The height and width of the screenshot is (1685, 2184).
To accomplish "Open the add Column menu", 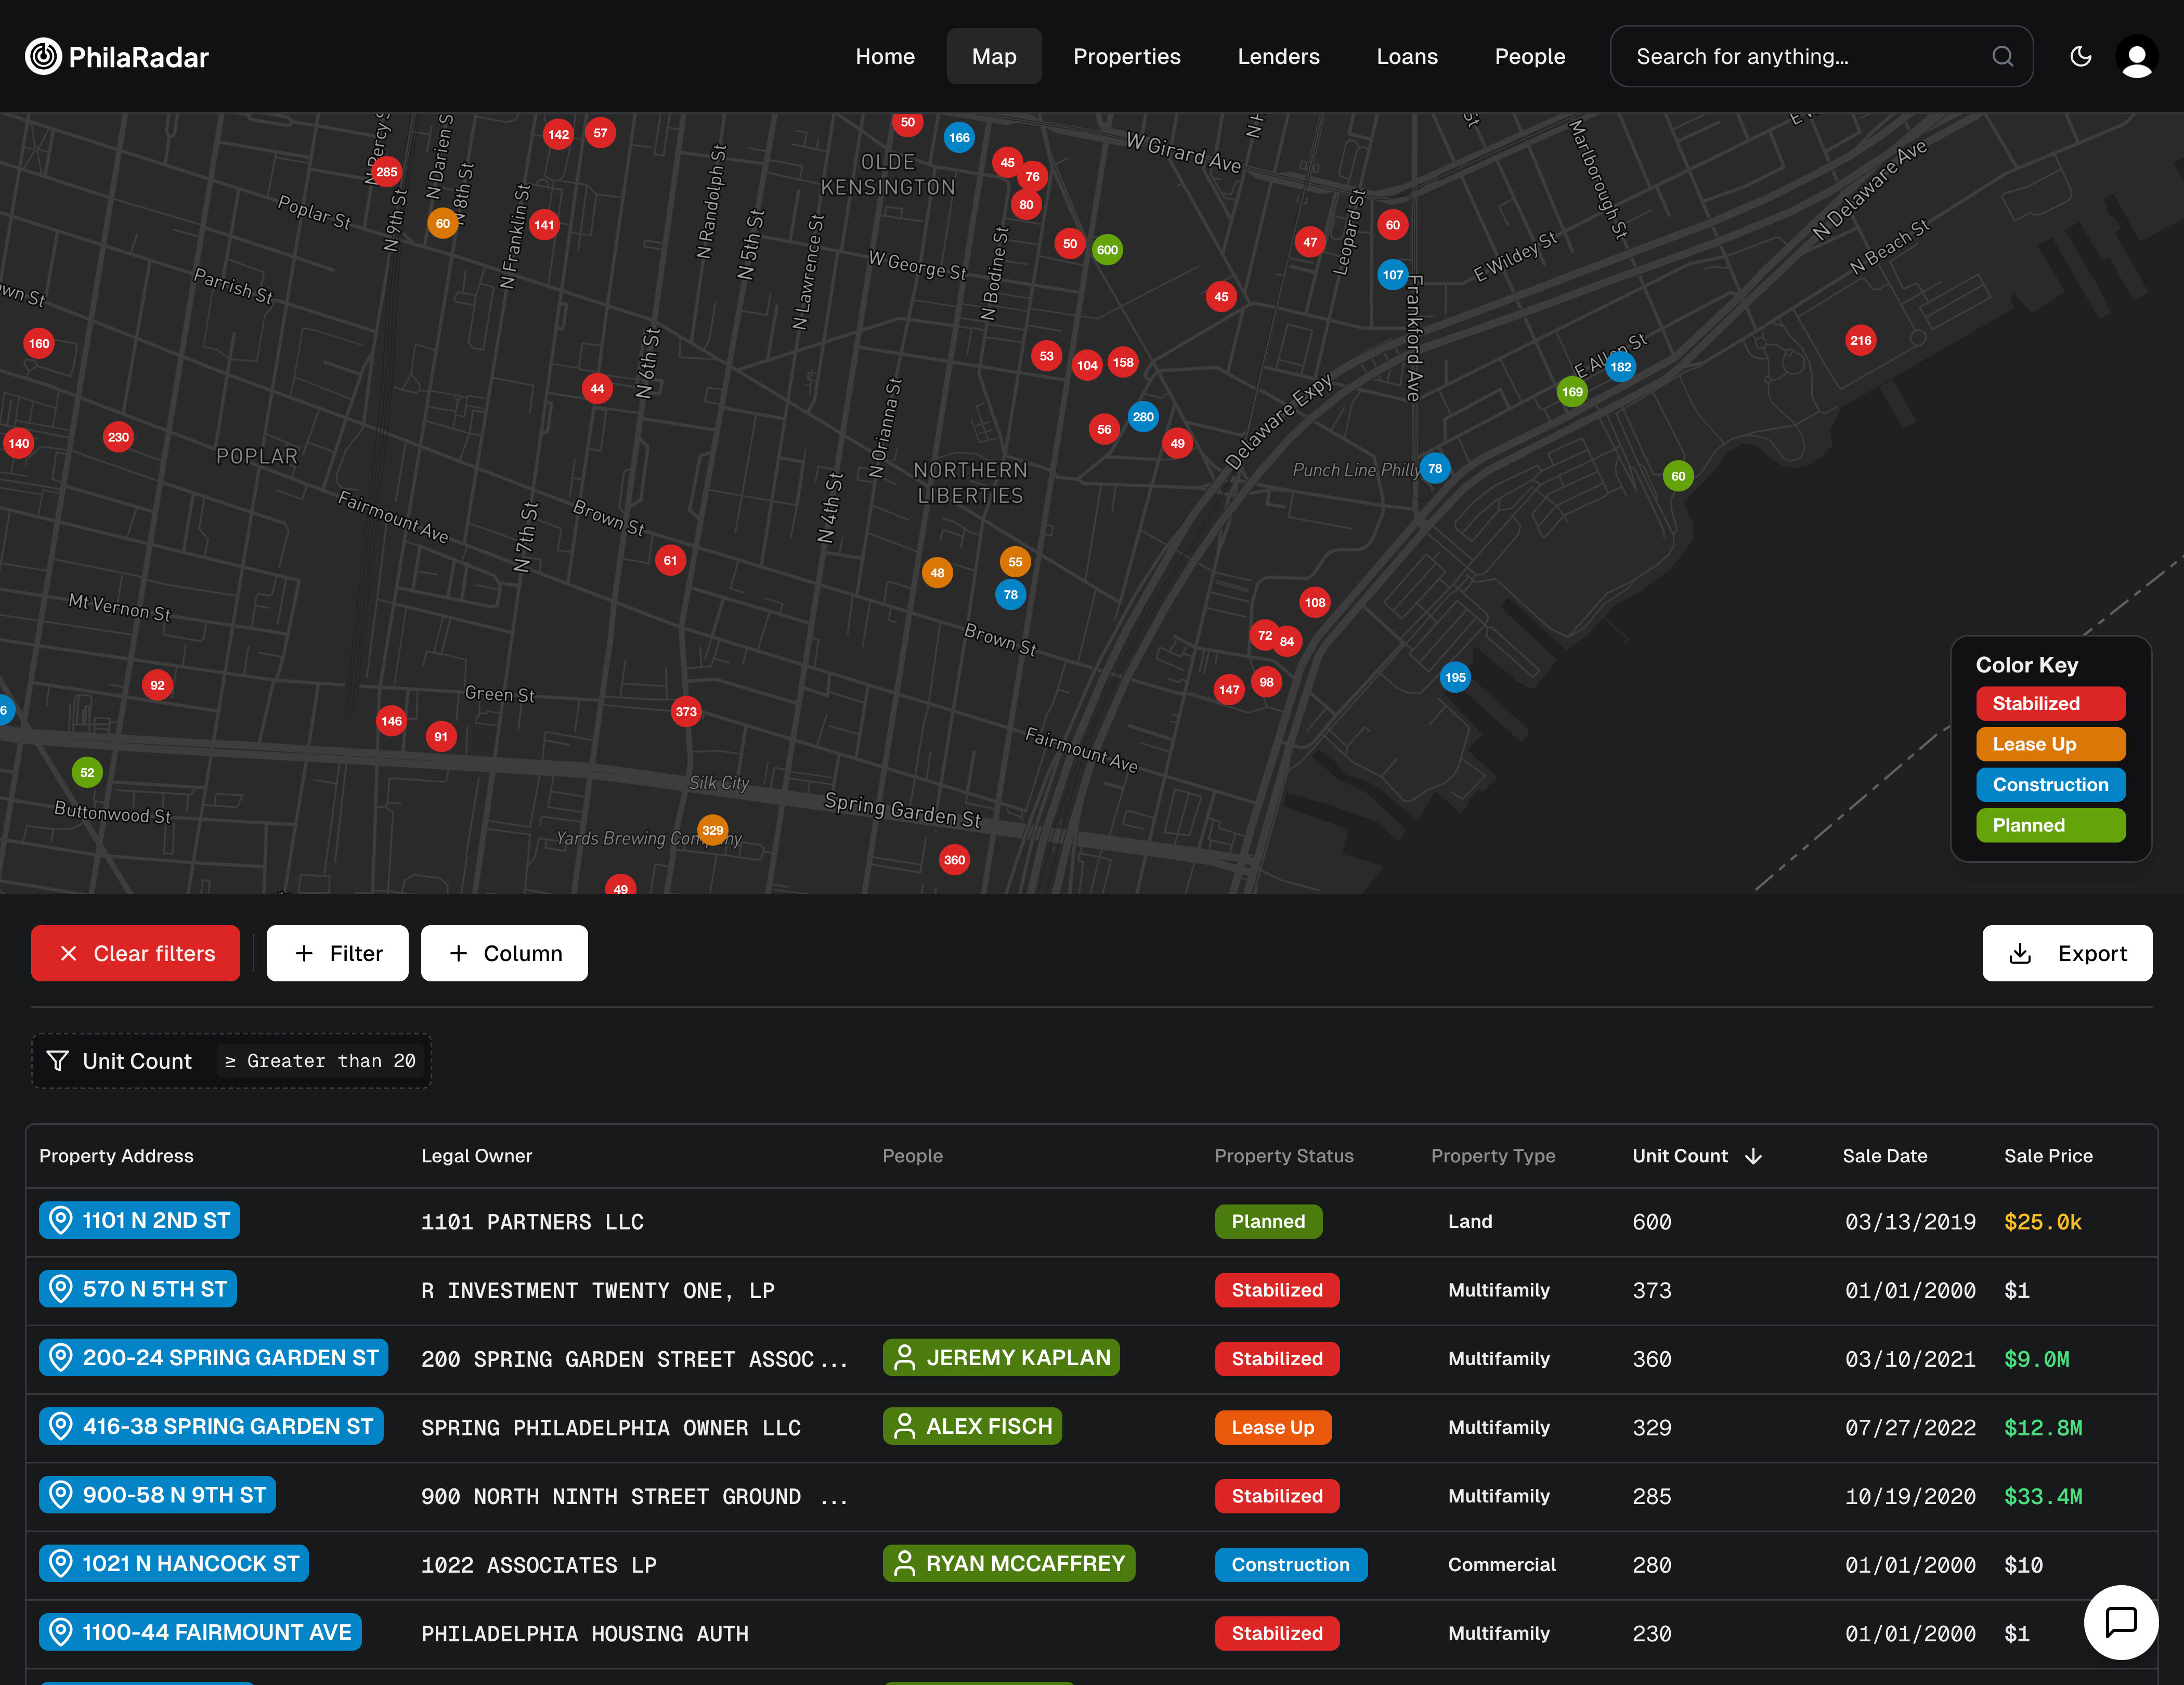I will click(x=504, y=953).
